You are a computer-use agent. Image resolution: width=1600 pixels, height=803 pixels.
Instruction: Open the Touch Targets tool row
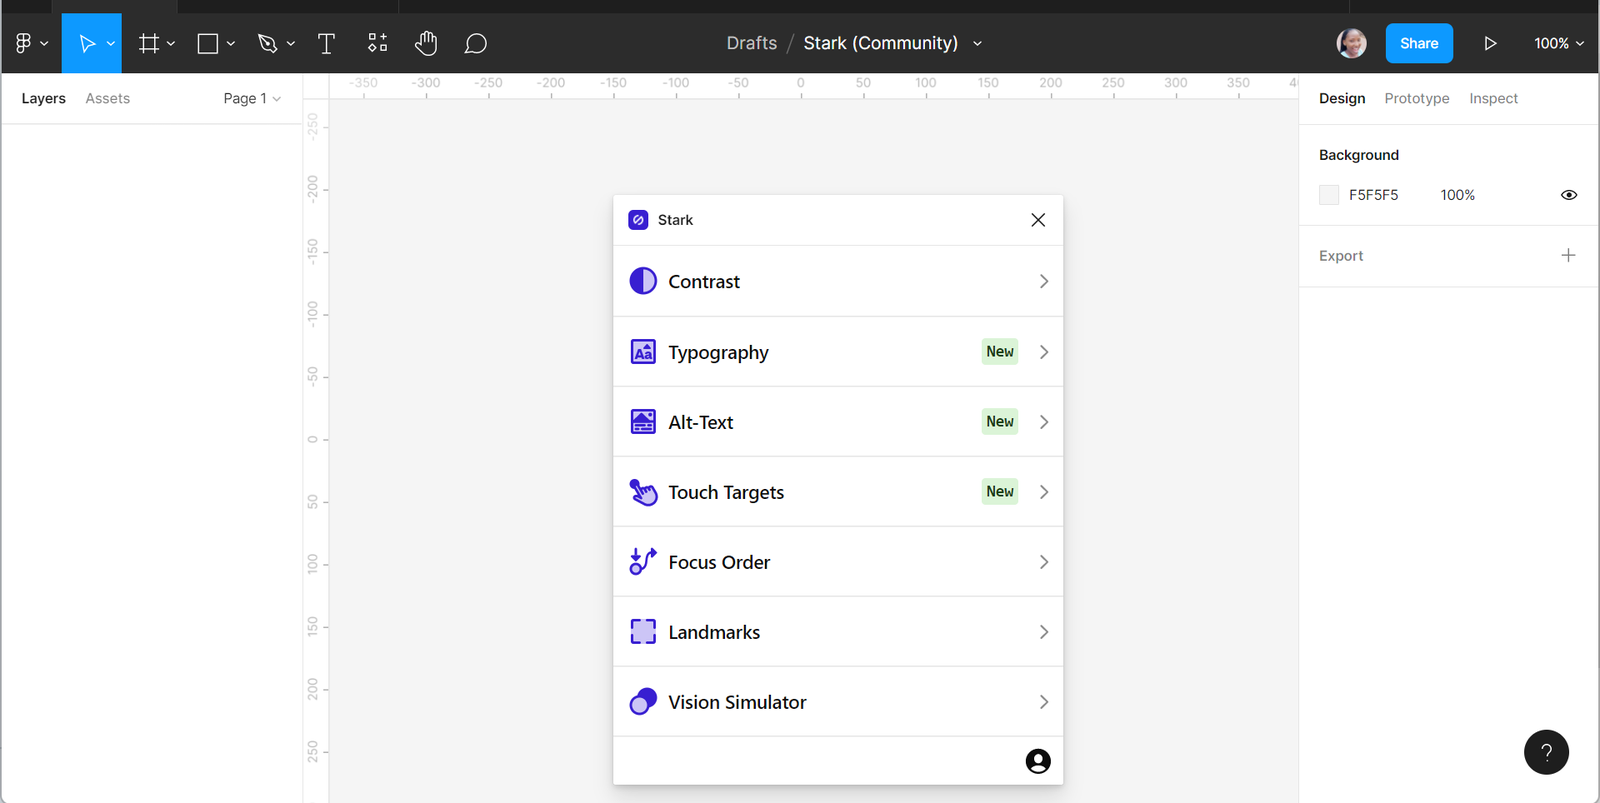(x=838, y=492)
